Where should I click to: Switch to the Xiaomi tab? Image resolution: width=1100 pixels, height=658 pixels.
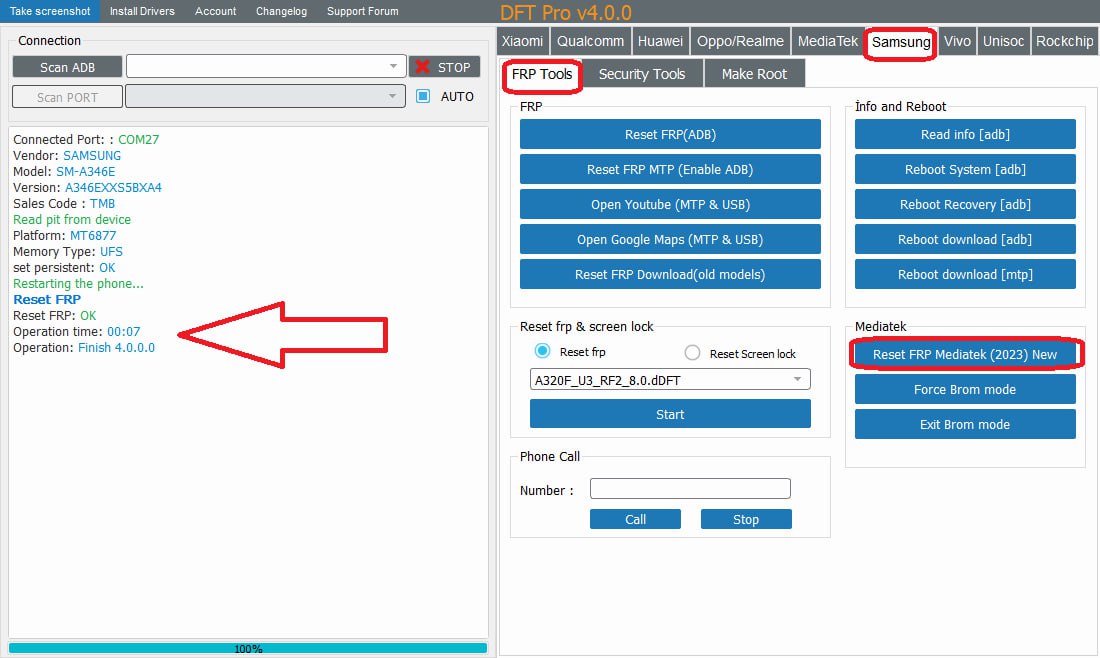pyautogui.click(x=523, y=41)
